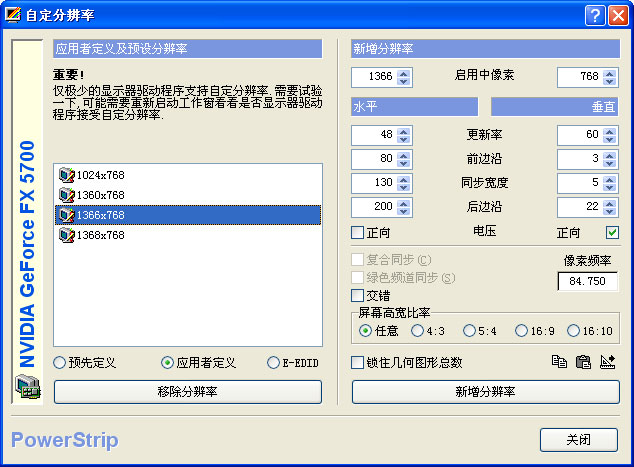
Task: Click the geometry ruler icon beside paste
Action: [x=607, y=362]
